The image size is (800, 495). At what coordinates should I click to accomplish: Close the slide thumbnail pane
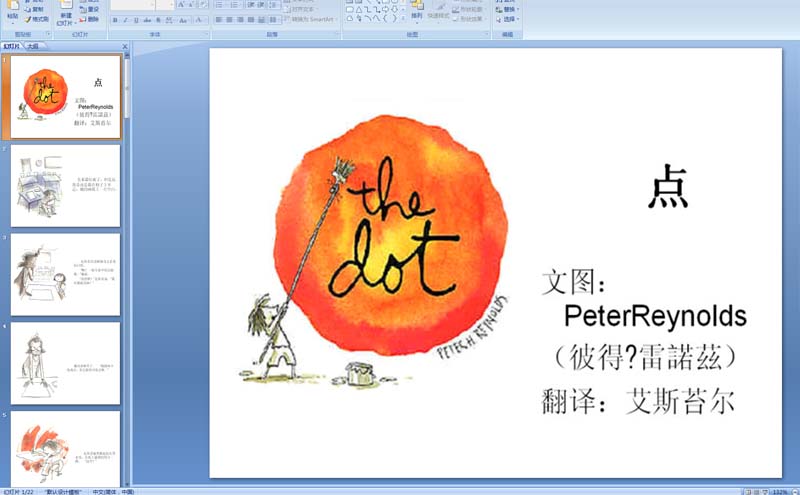[125, 46]
